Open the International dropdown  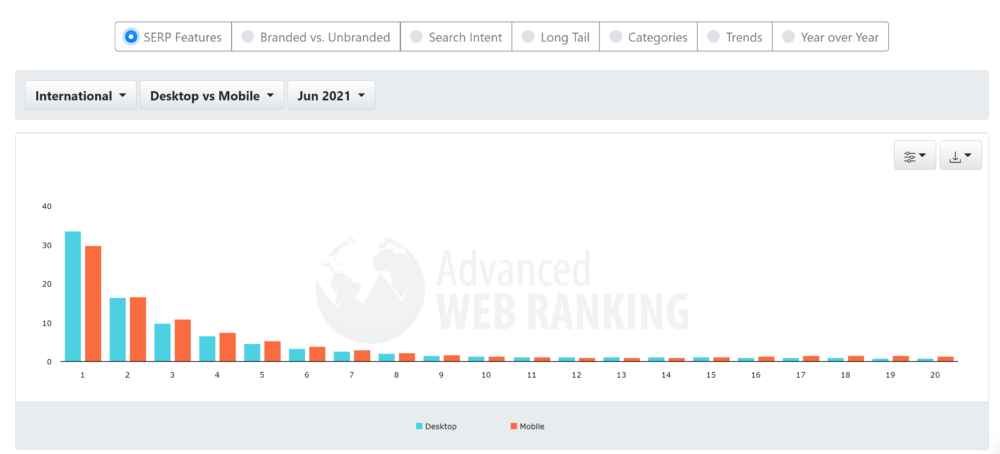tap(81, 96)
